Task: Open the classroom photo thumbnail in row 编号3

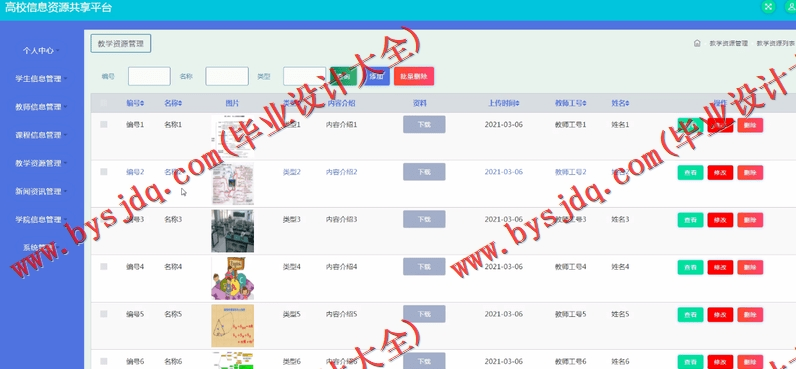Action: (233, 231)
